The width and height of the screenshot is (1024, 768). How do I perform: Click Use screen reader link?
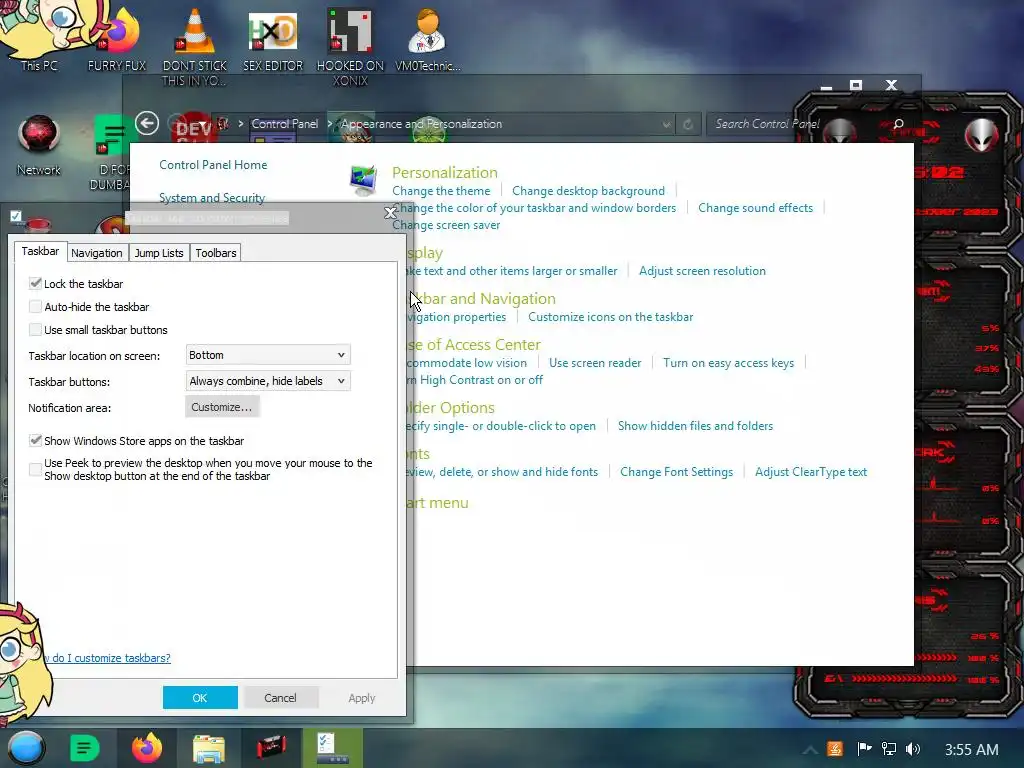tap(595, 362)
